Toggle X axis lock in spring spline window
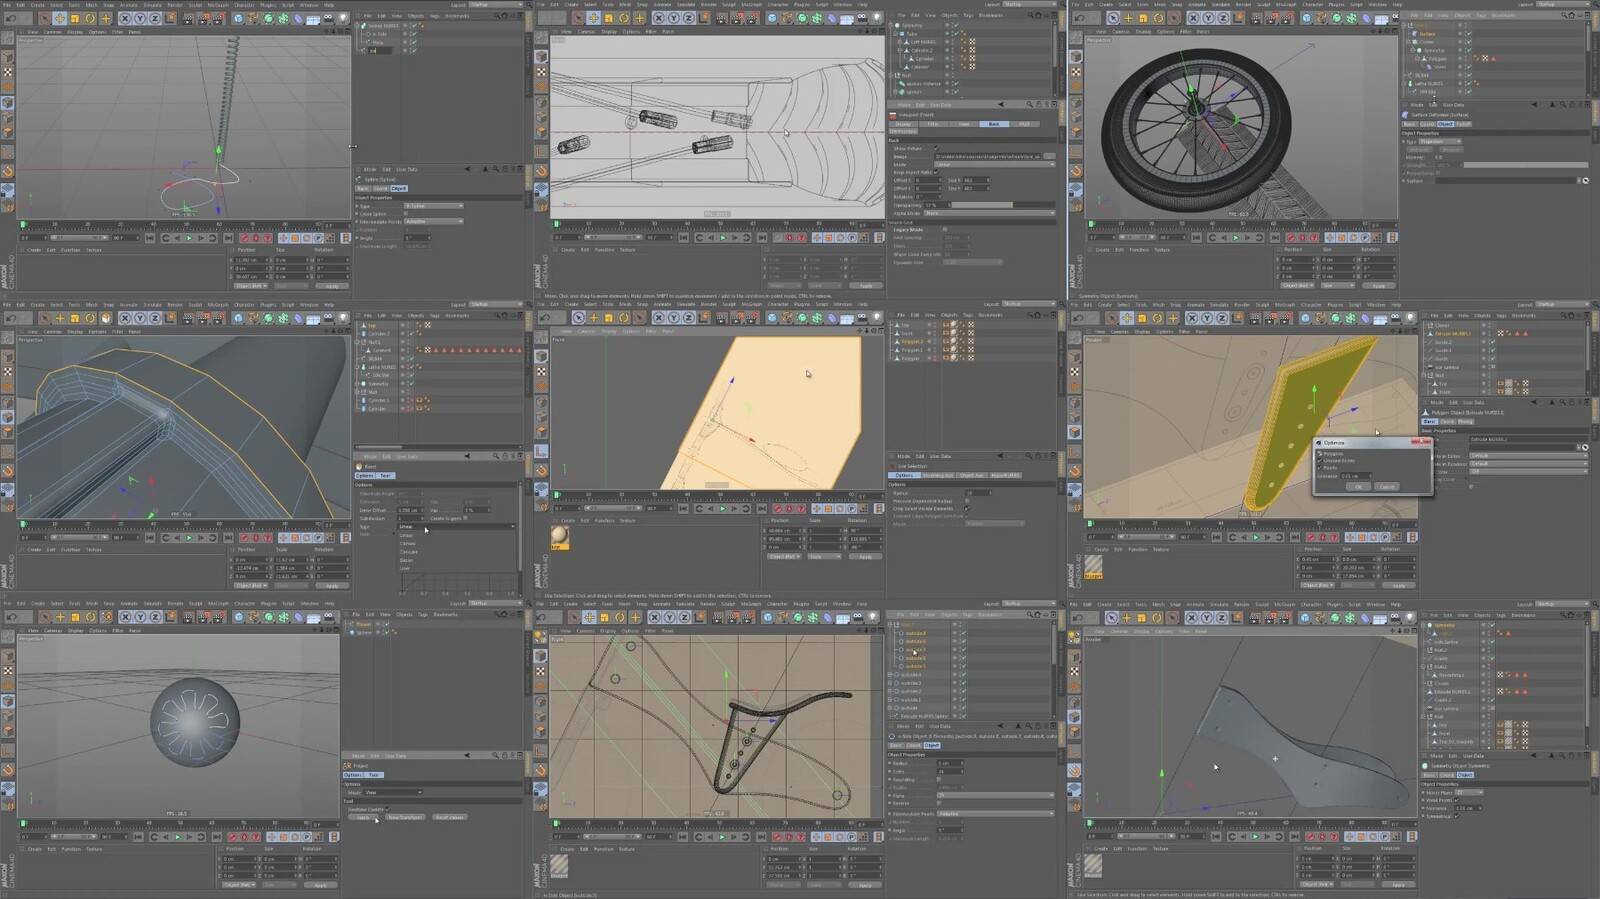Viewport: 1600px width, 899px height. click(x=124, y=18)
